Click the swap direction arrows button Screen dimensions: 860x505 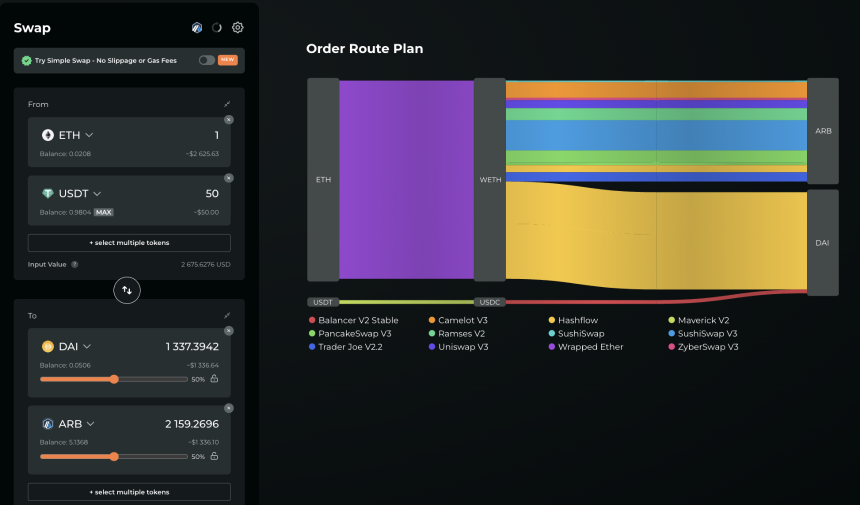pos(127,290)
